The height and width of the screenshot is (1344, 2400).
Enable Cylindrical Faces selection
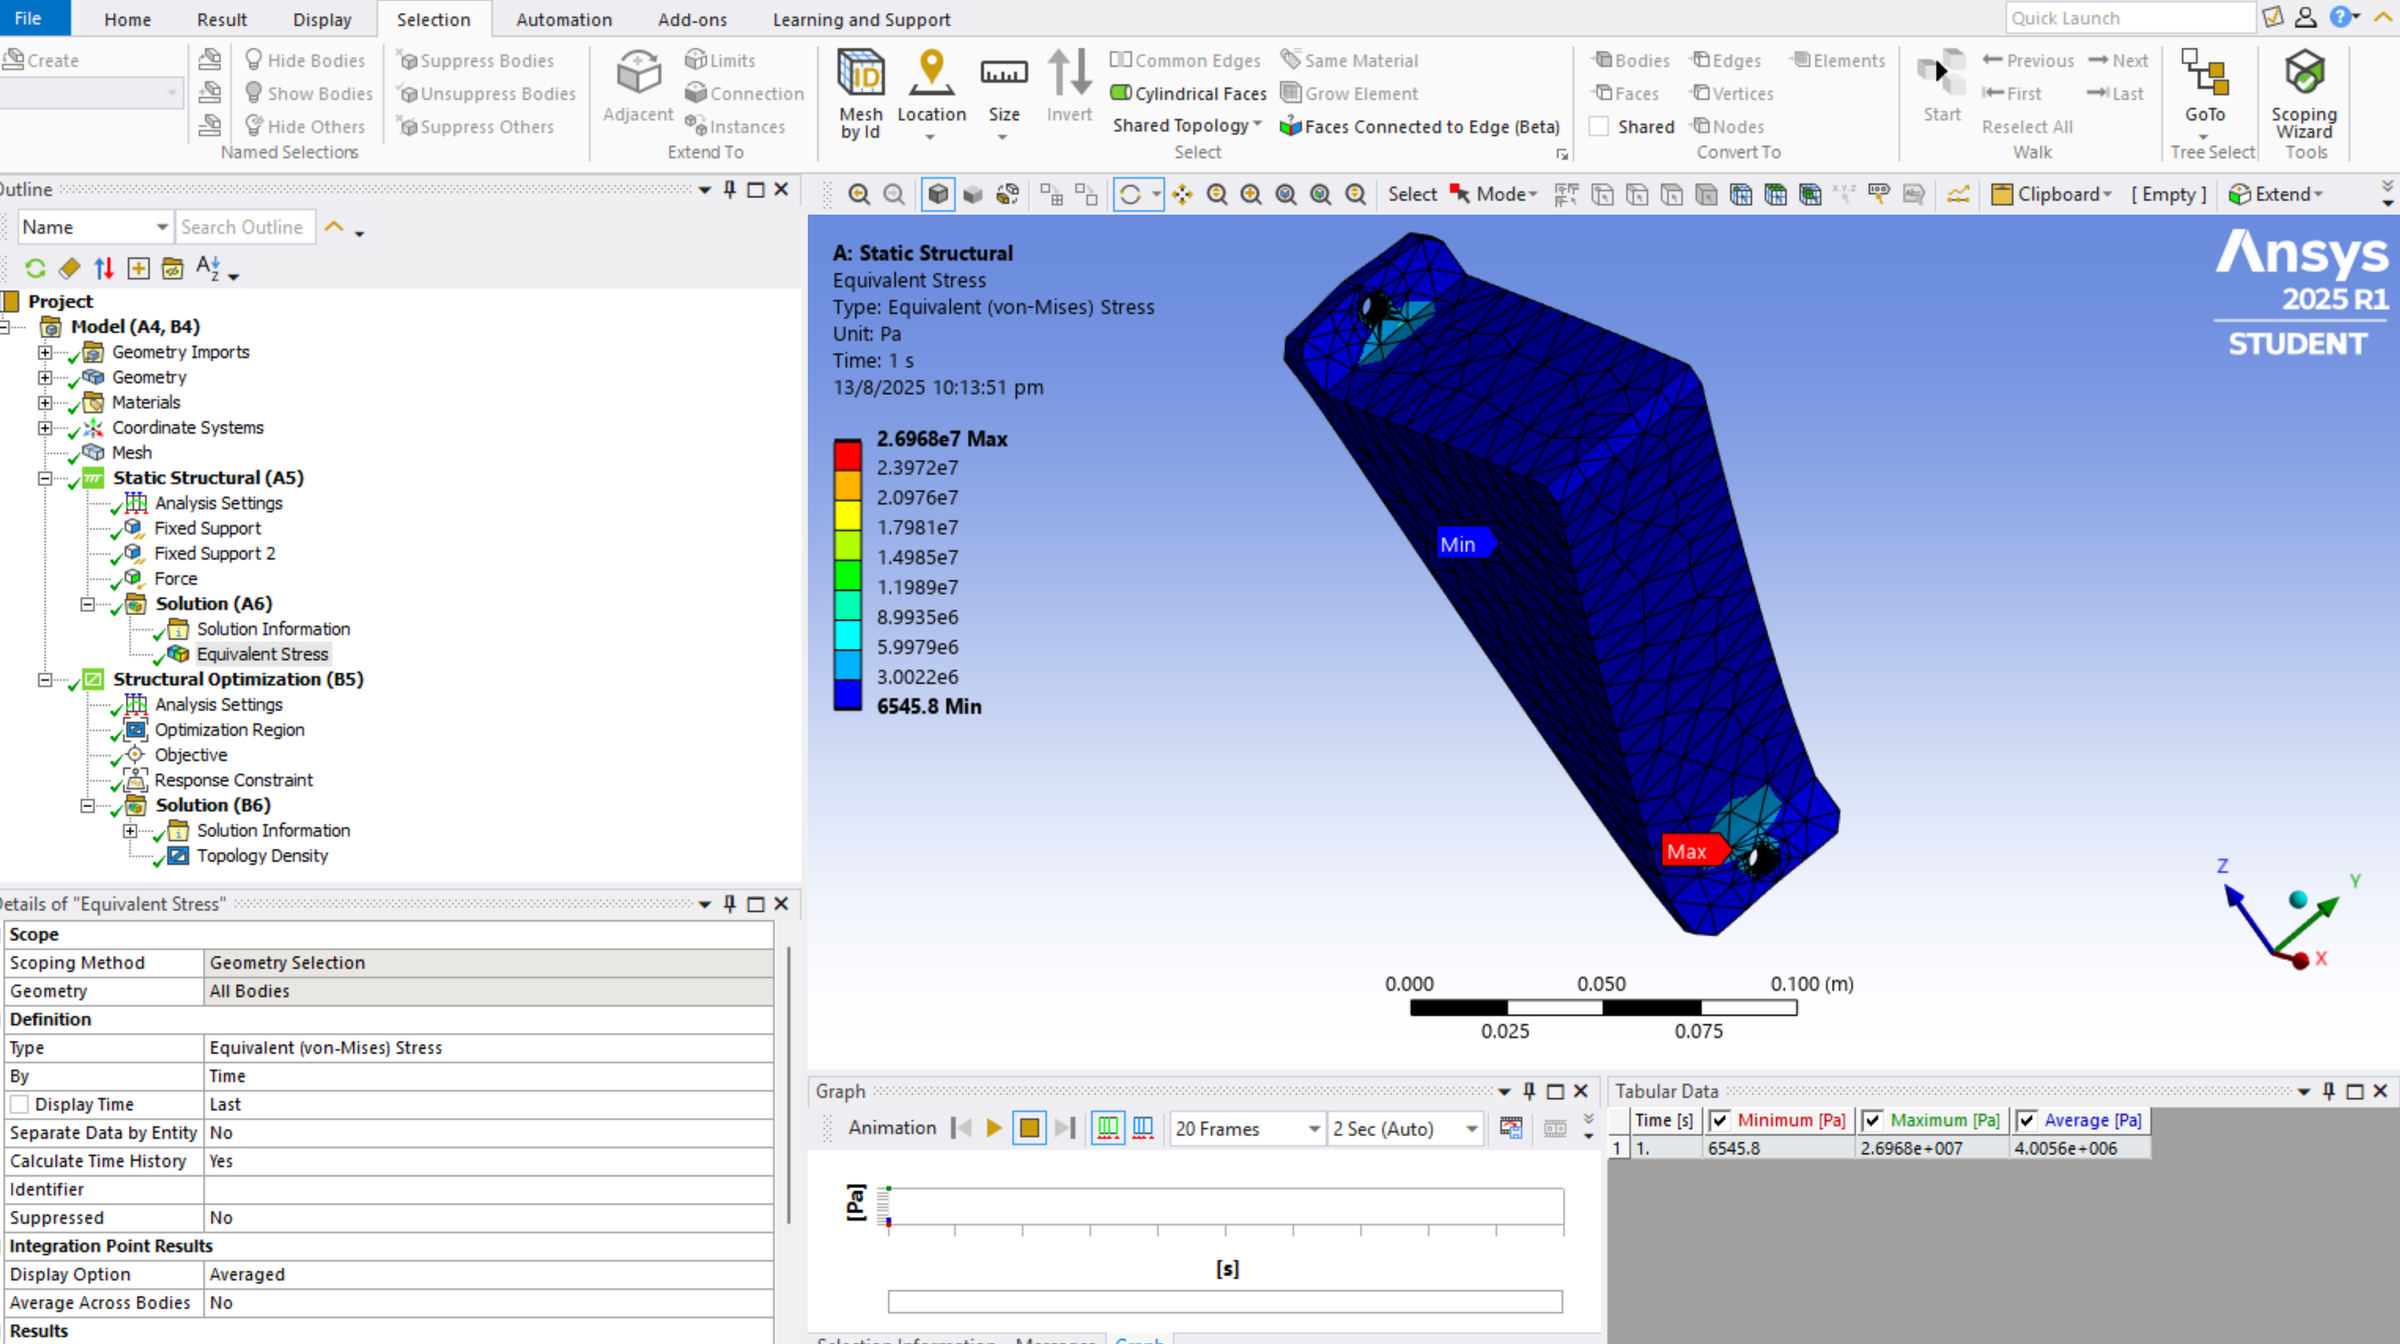[1188, 93]
